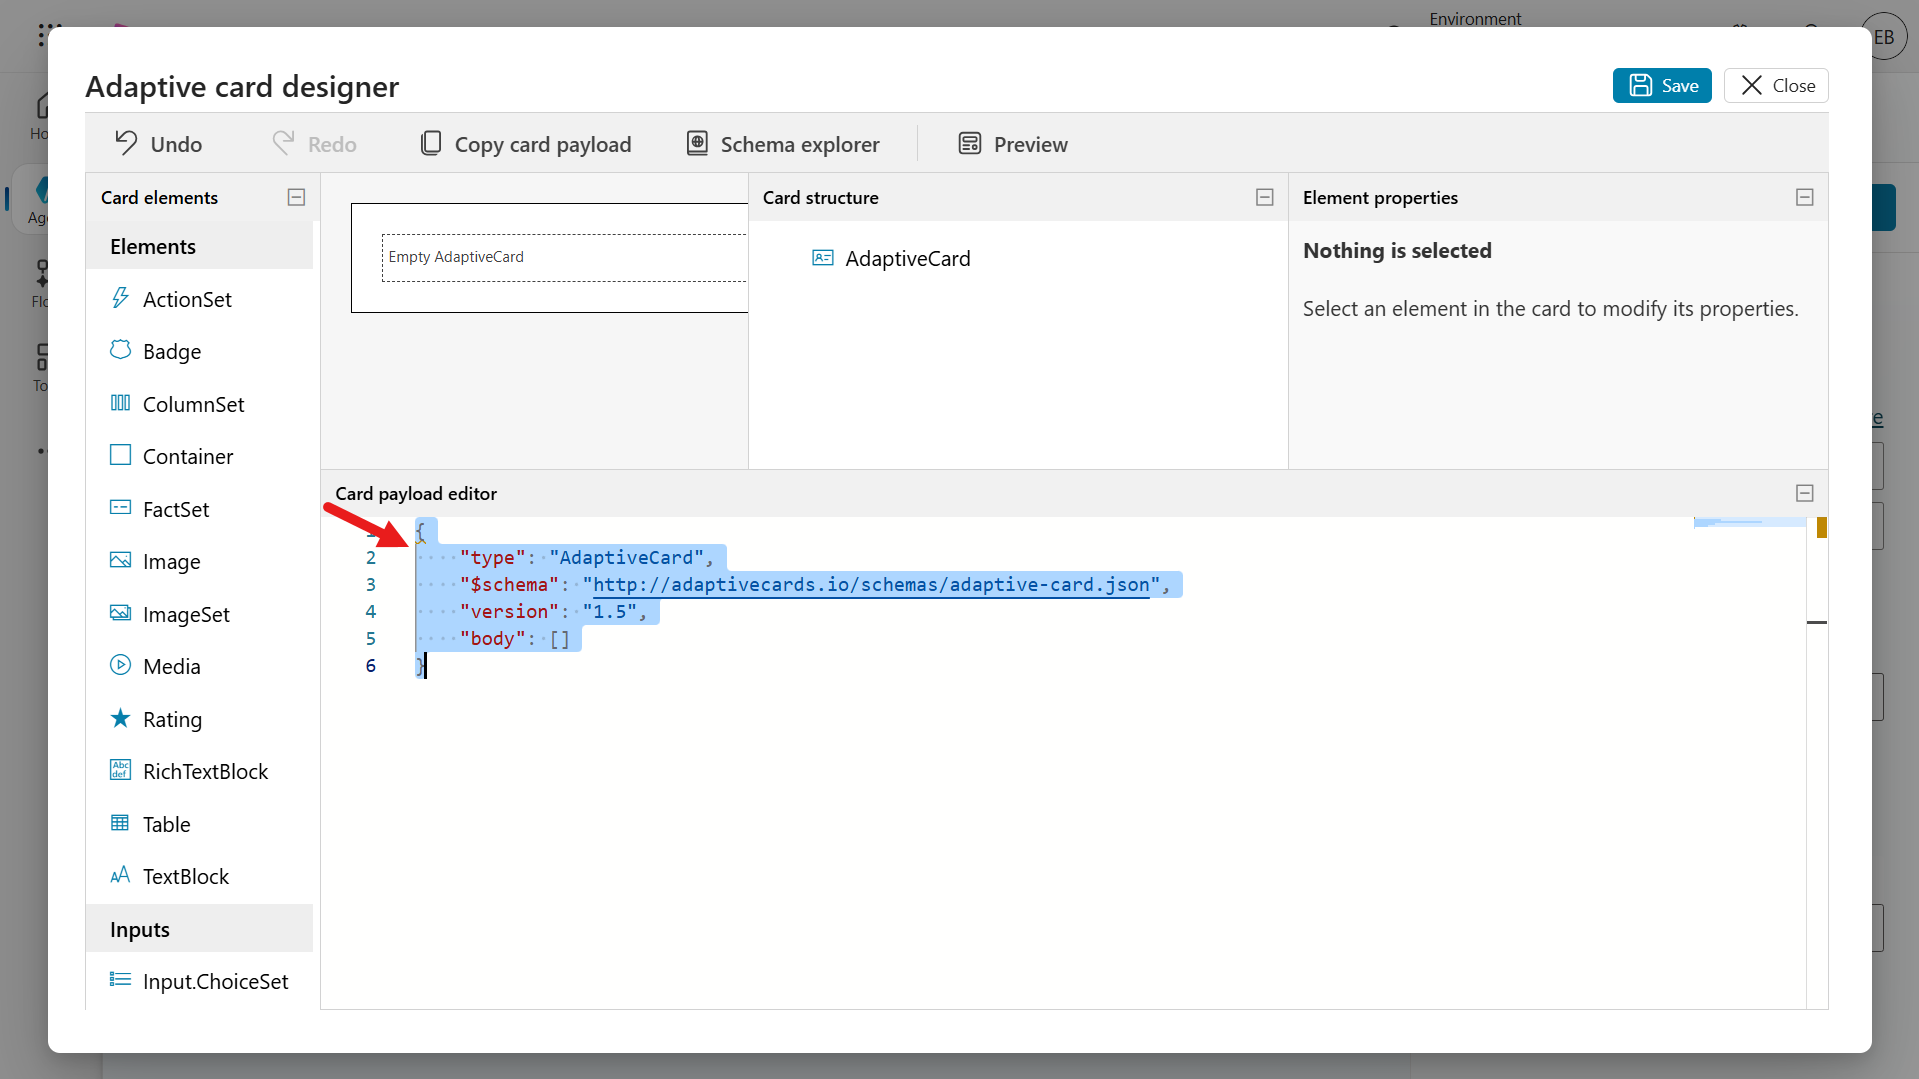The image size is (1919, 1079).
Task: Switch to the Elements section
Action: [152, 245]
